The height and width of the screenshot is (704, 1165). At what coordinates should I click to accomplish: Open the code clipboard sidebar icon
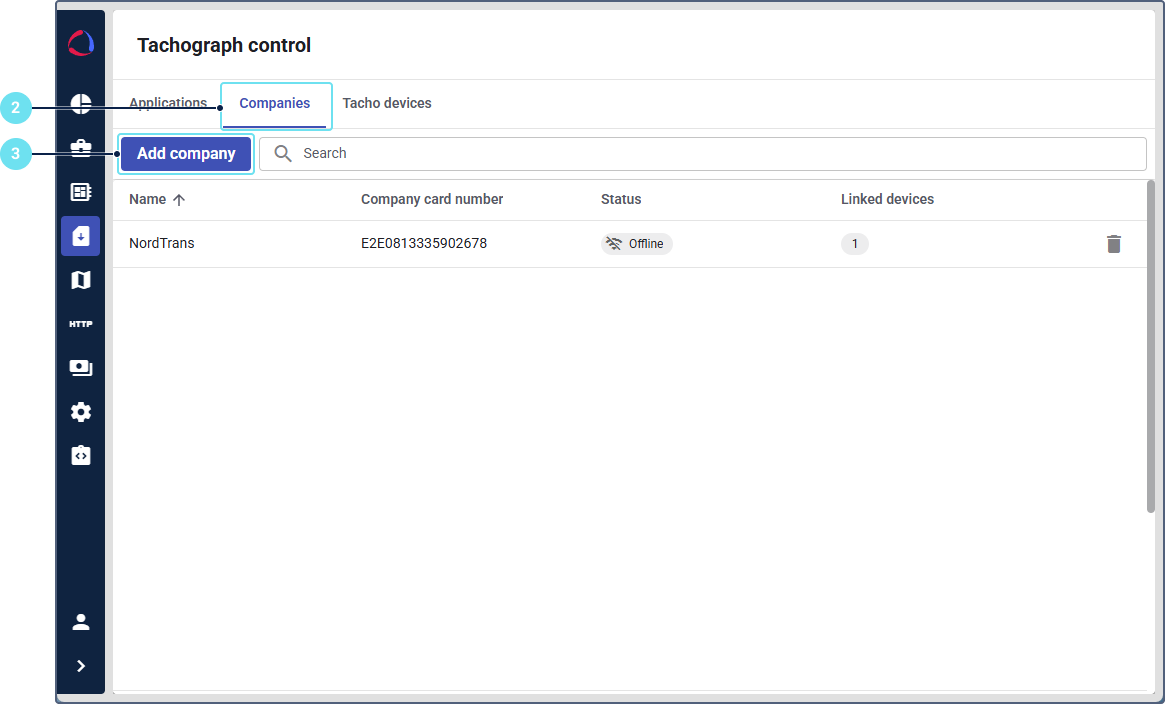coord(81,456)
